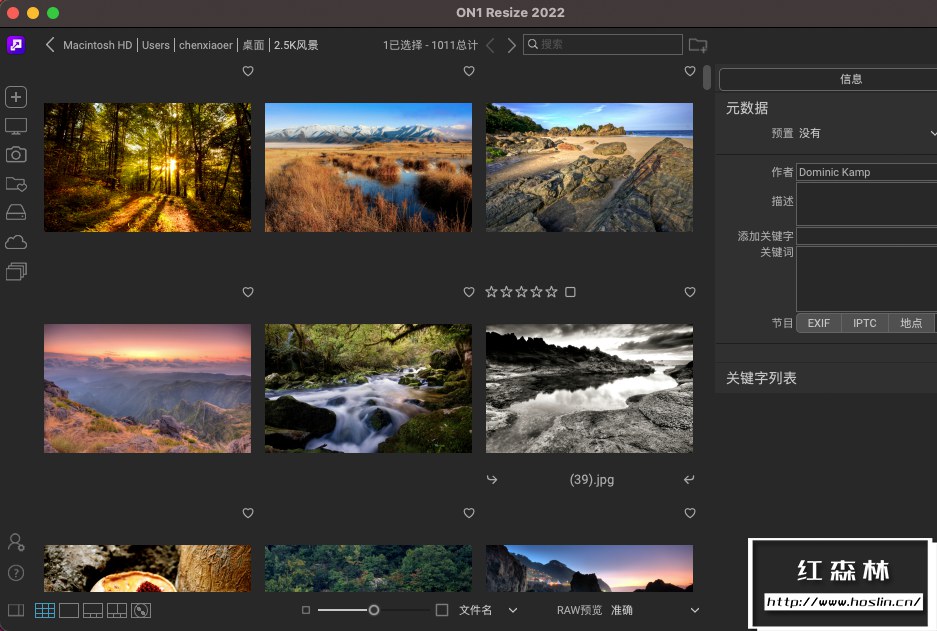Favorite the forest sunlight photo heart

click(248, 71)
